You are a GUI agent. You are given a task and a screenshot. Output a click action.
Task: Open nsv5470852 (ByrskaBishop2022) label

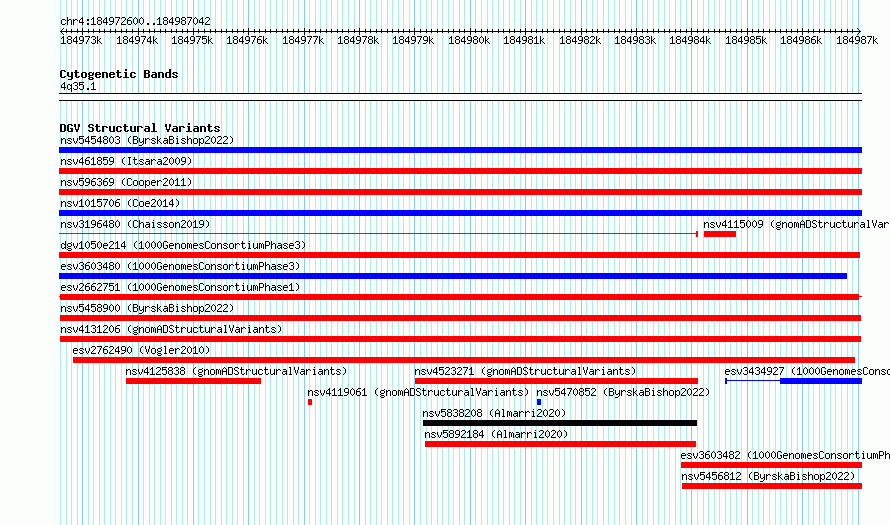pos(623,392)
